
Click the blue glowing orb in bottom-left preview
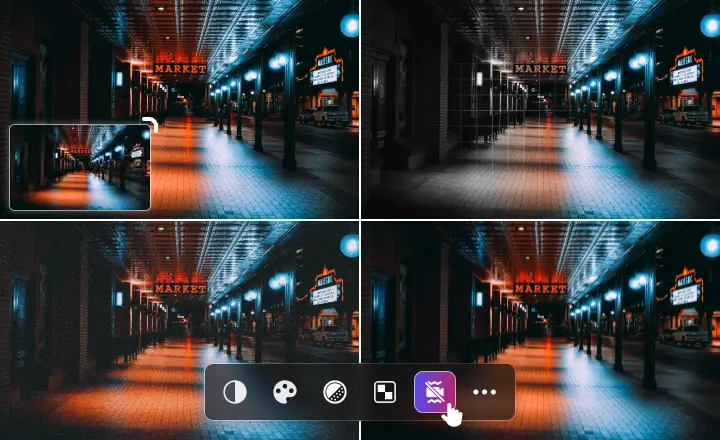pos(349,245)
